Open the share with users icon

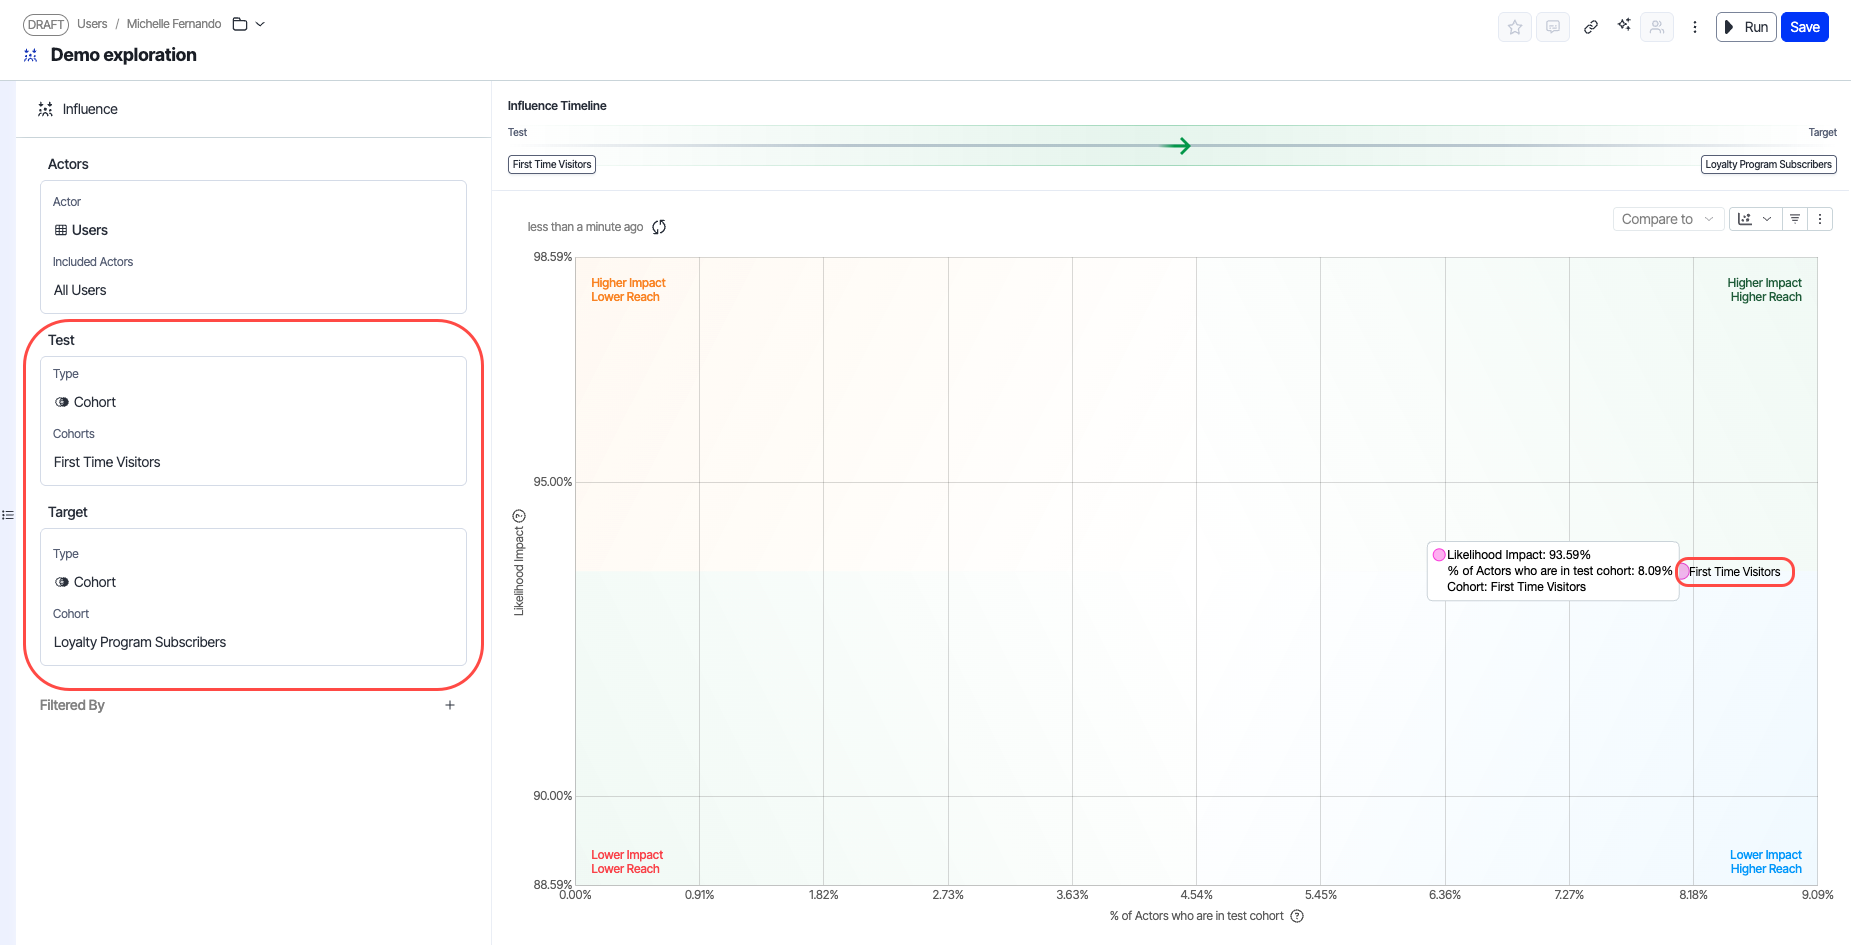(1657, 27)
